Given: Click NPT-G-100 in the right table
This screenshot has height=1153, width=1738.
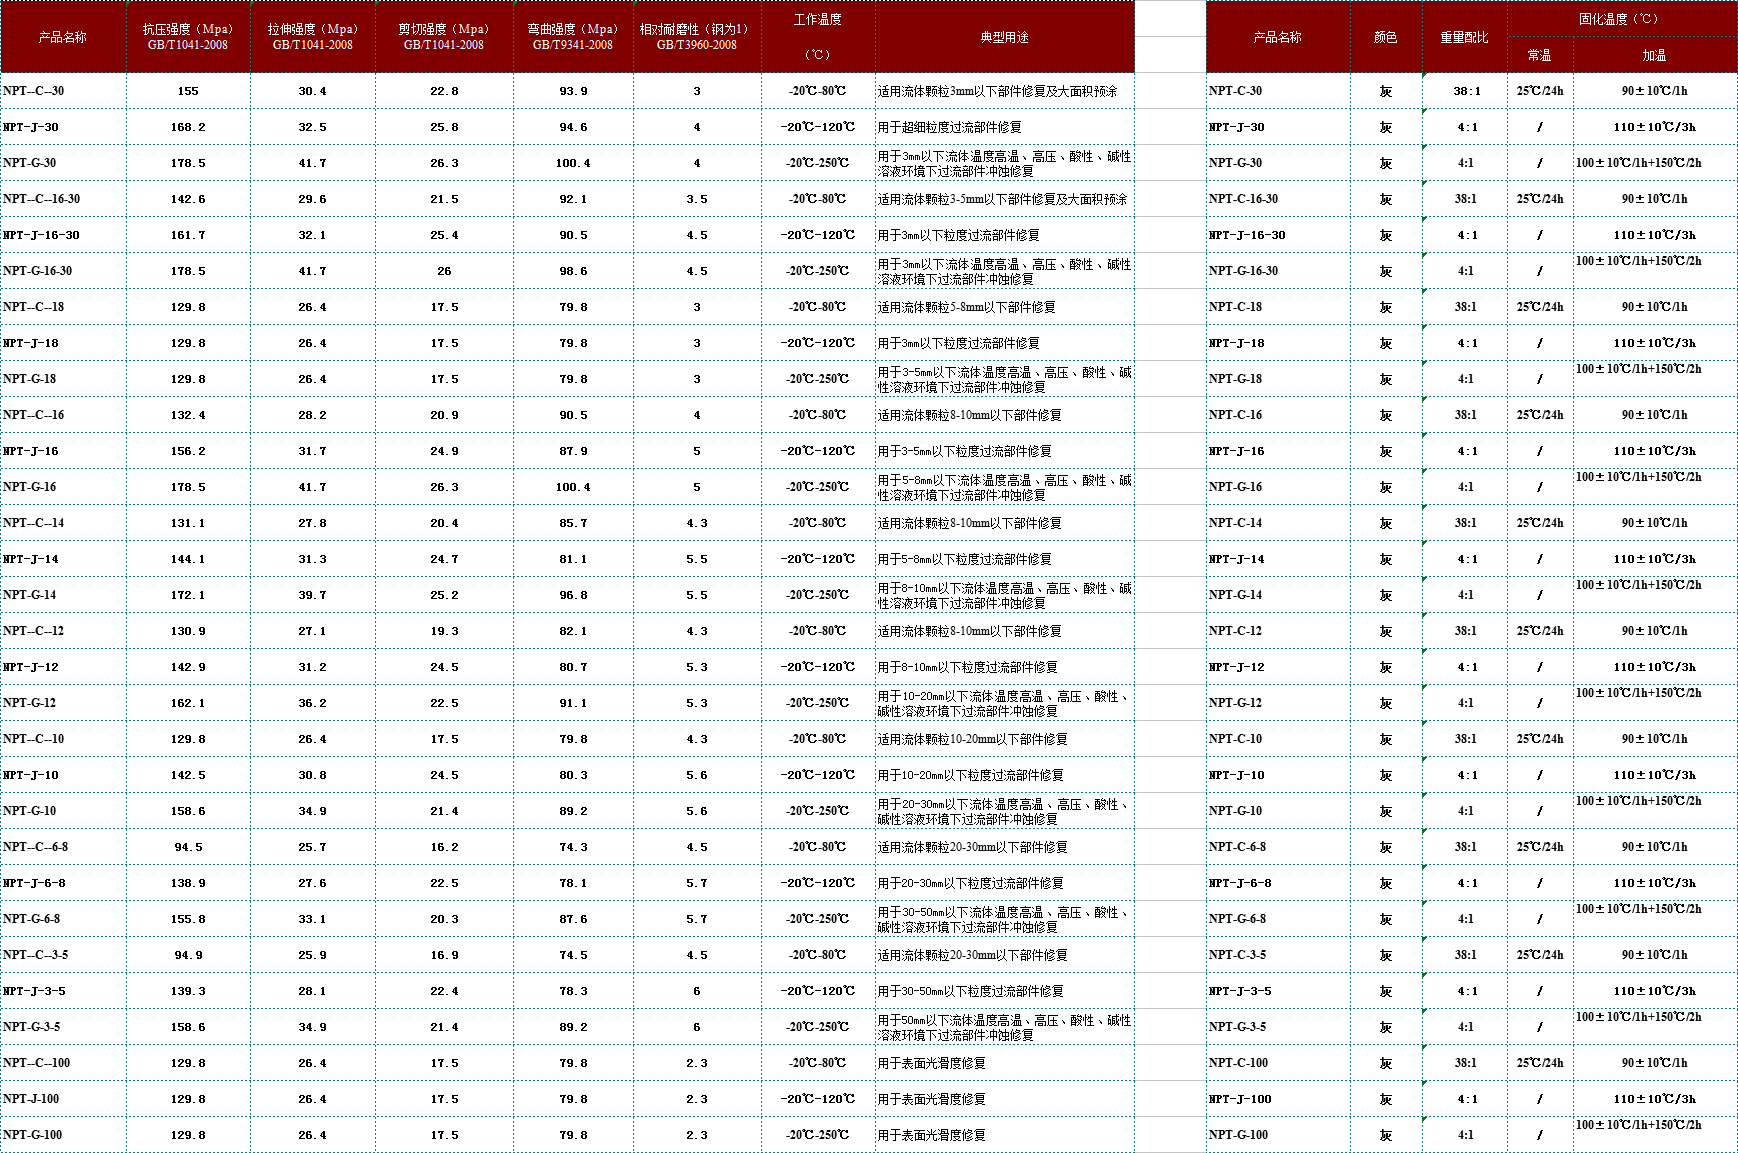Looking at the screenshot, I should tap(1277, 1135).
